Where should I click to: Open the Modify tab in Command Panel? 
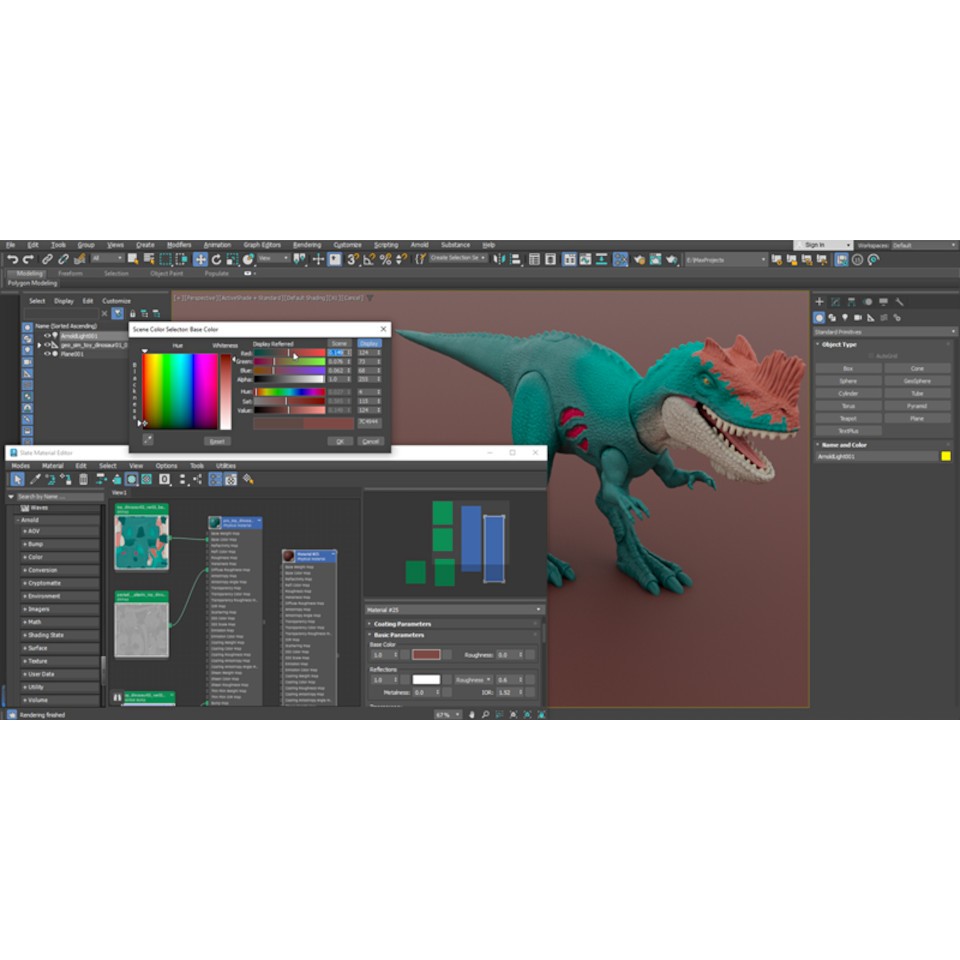835,301
